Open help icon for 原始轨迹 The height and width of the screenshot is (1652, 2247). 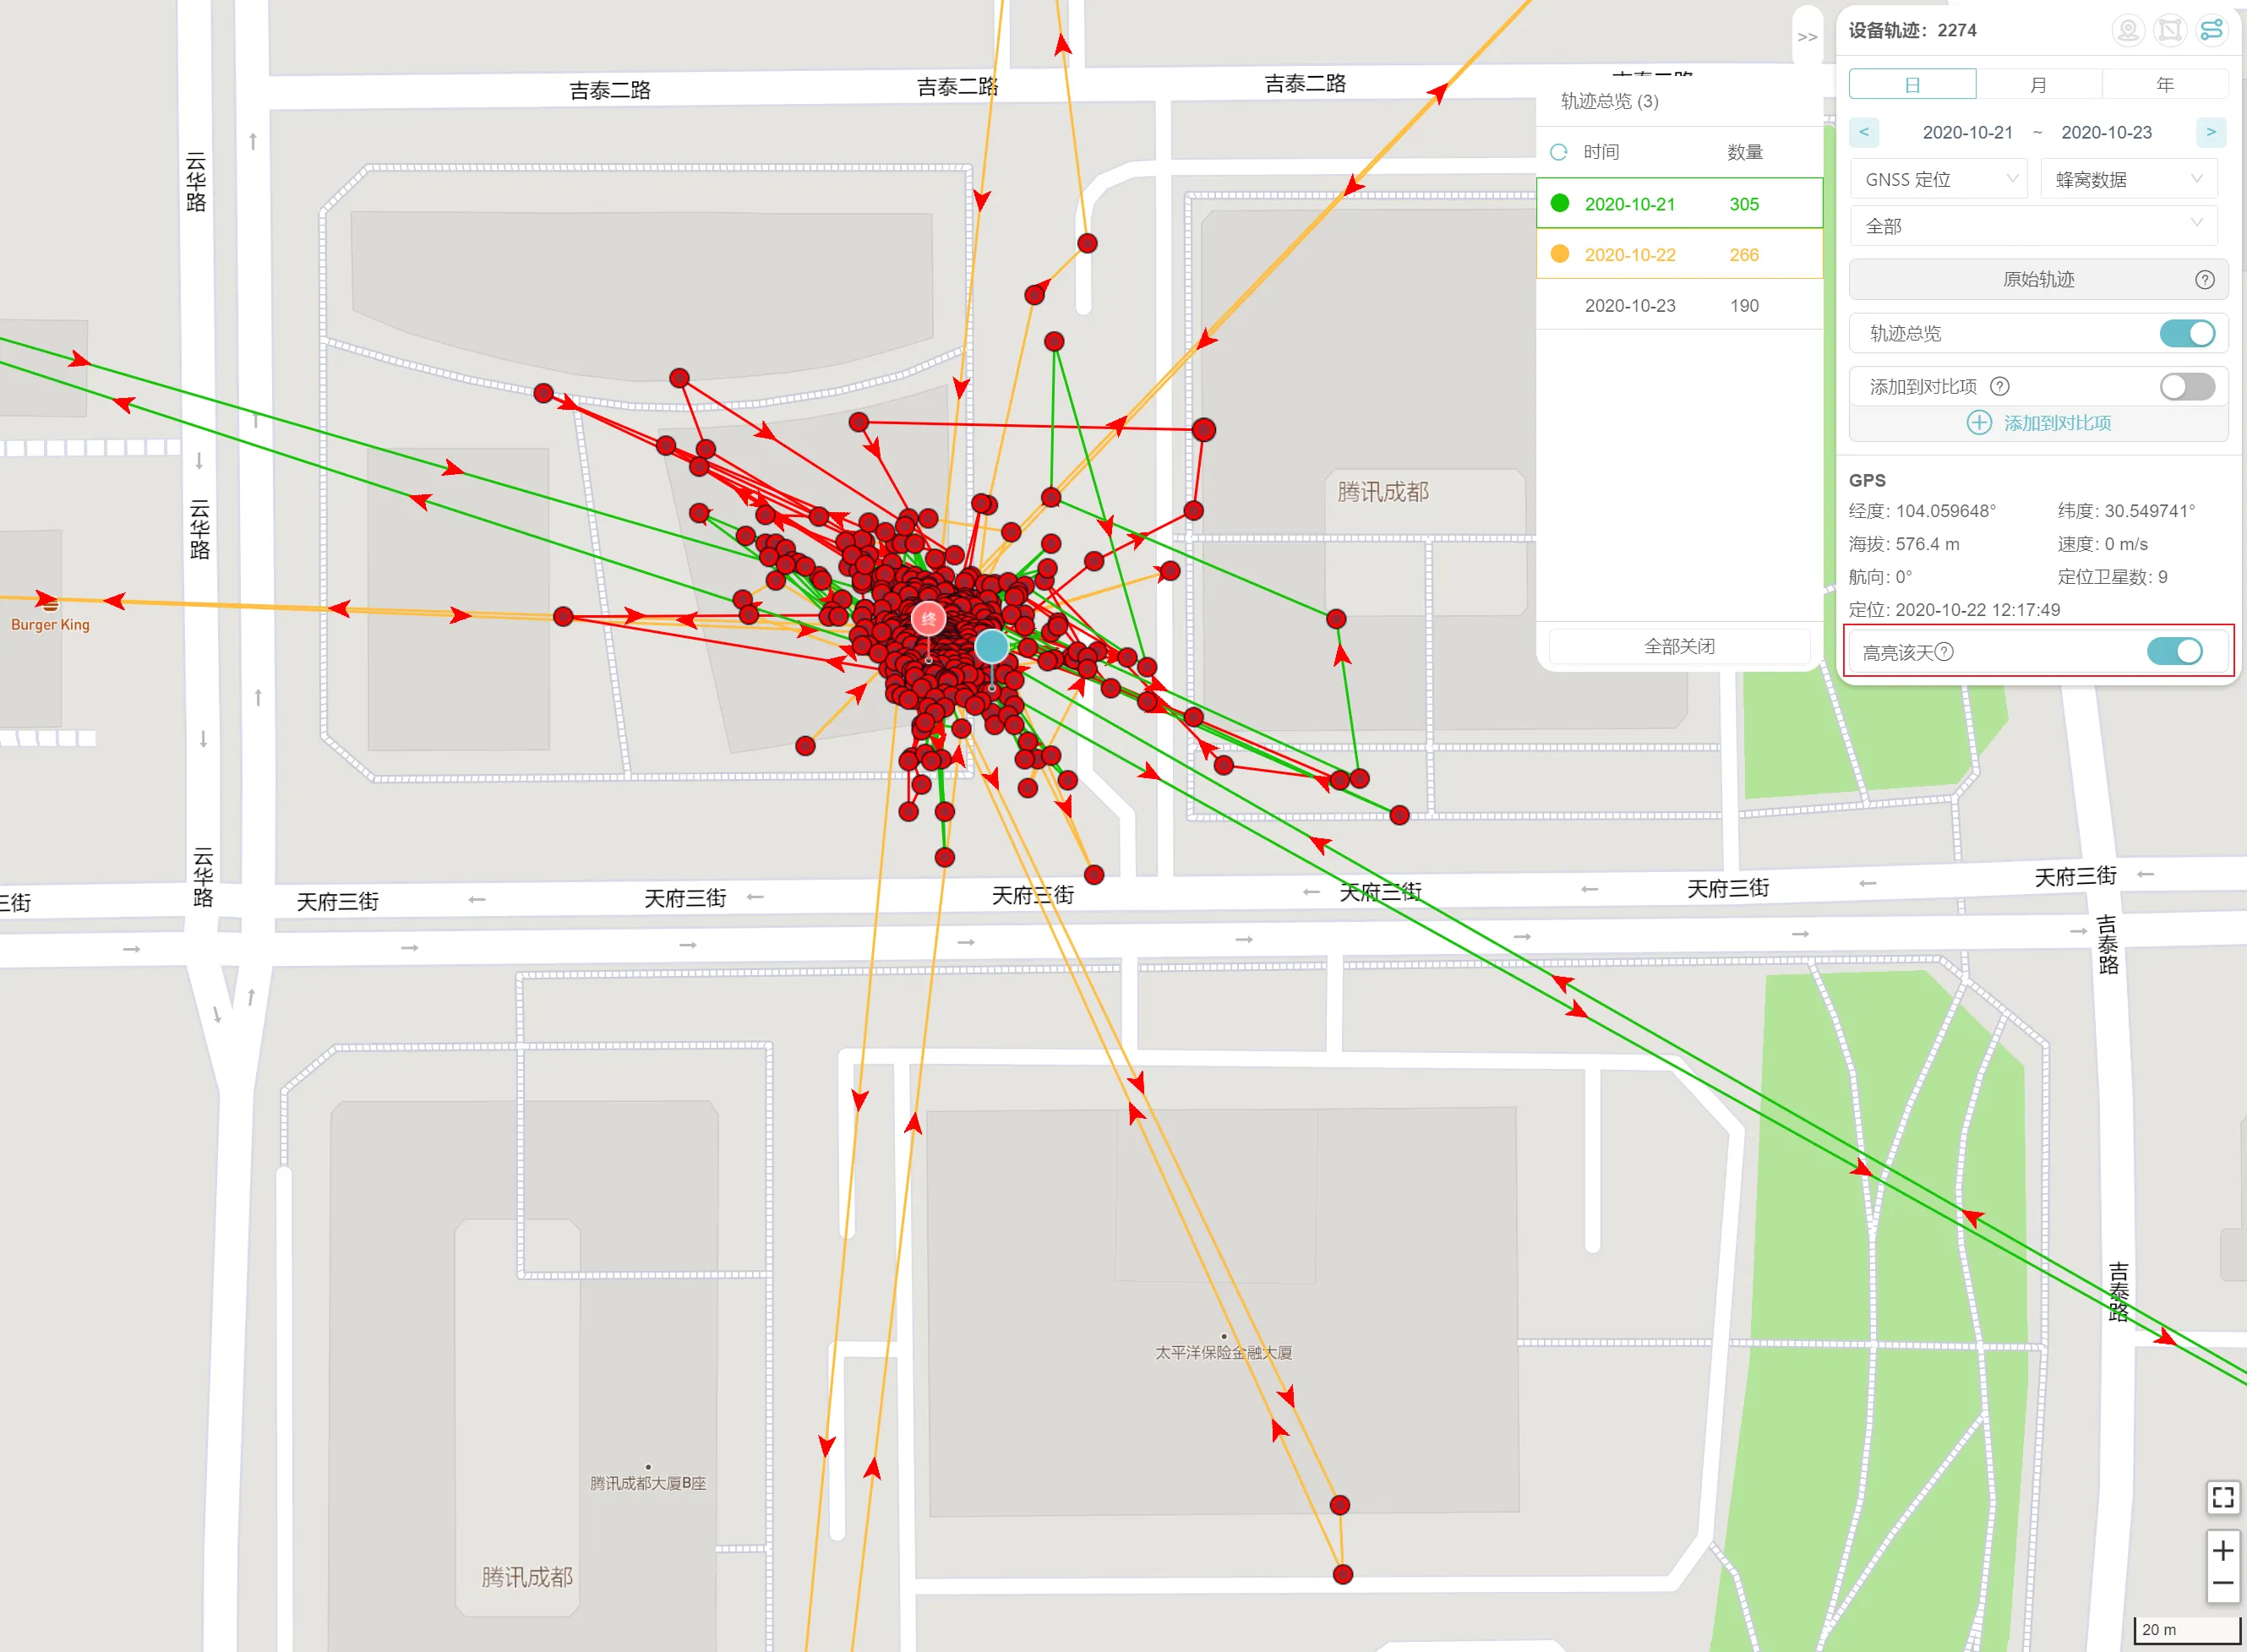pos(2204,280)
